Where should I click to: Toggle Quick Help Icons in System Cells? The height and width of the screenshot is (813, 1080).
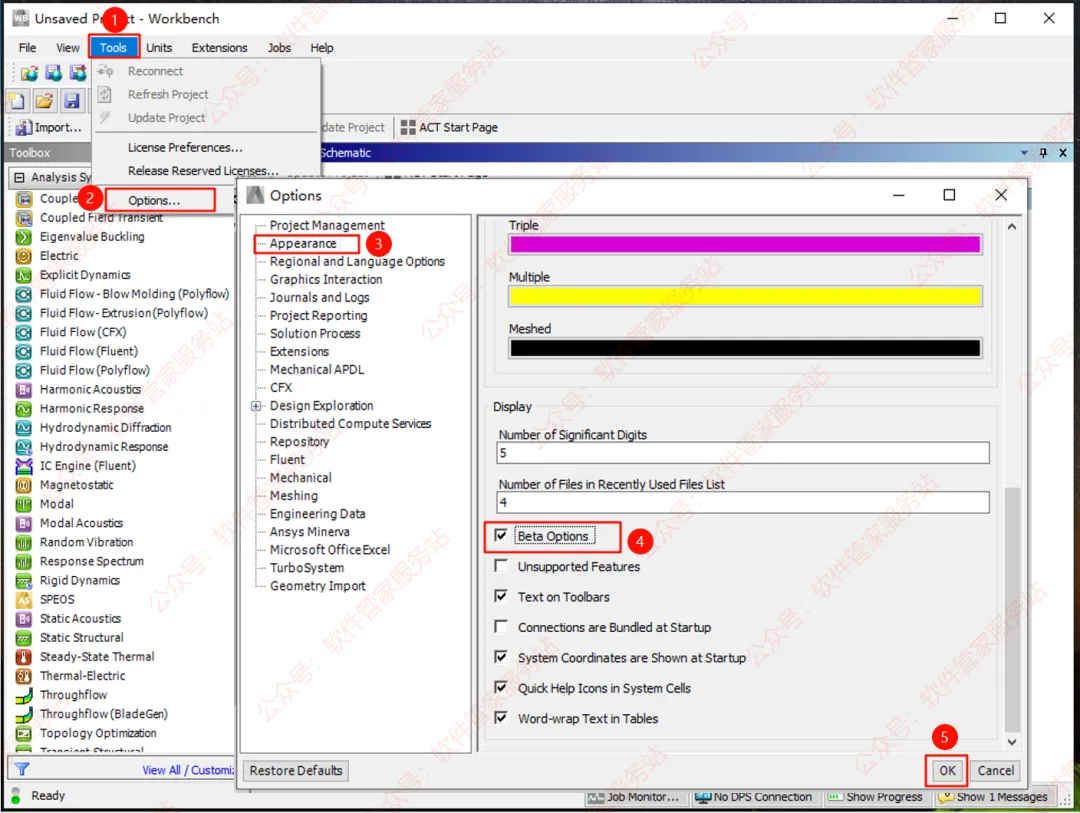pos(501,687)
